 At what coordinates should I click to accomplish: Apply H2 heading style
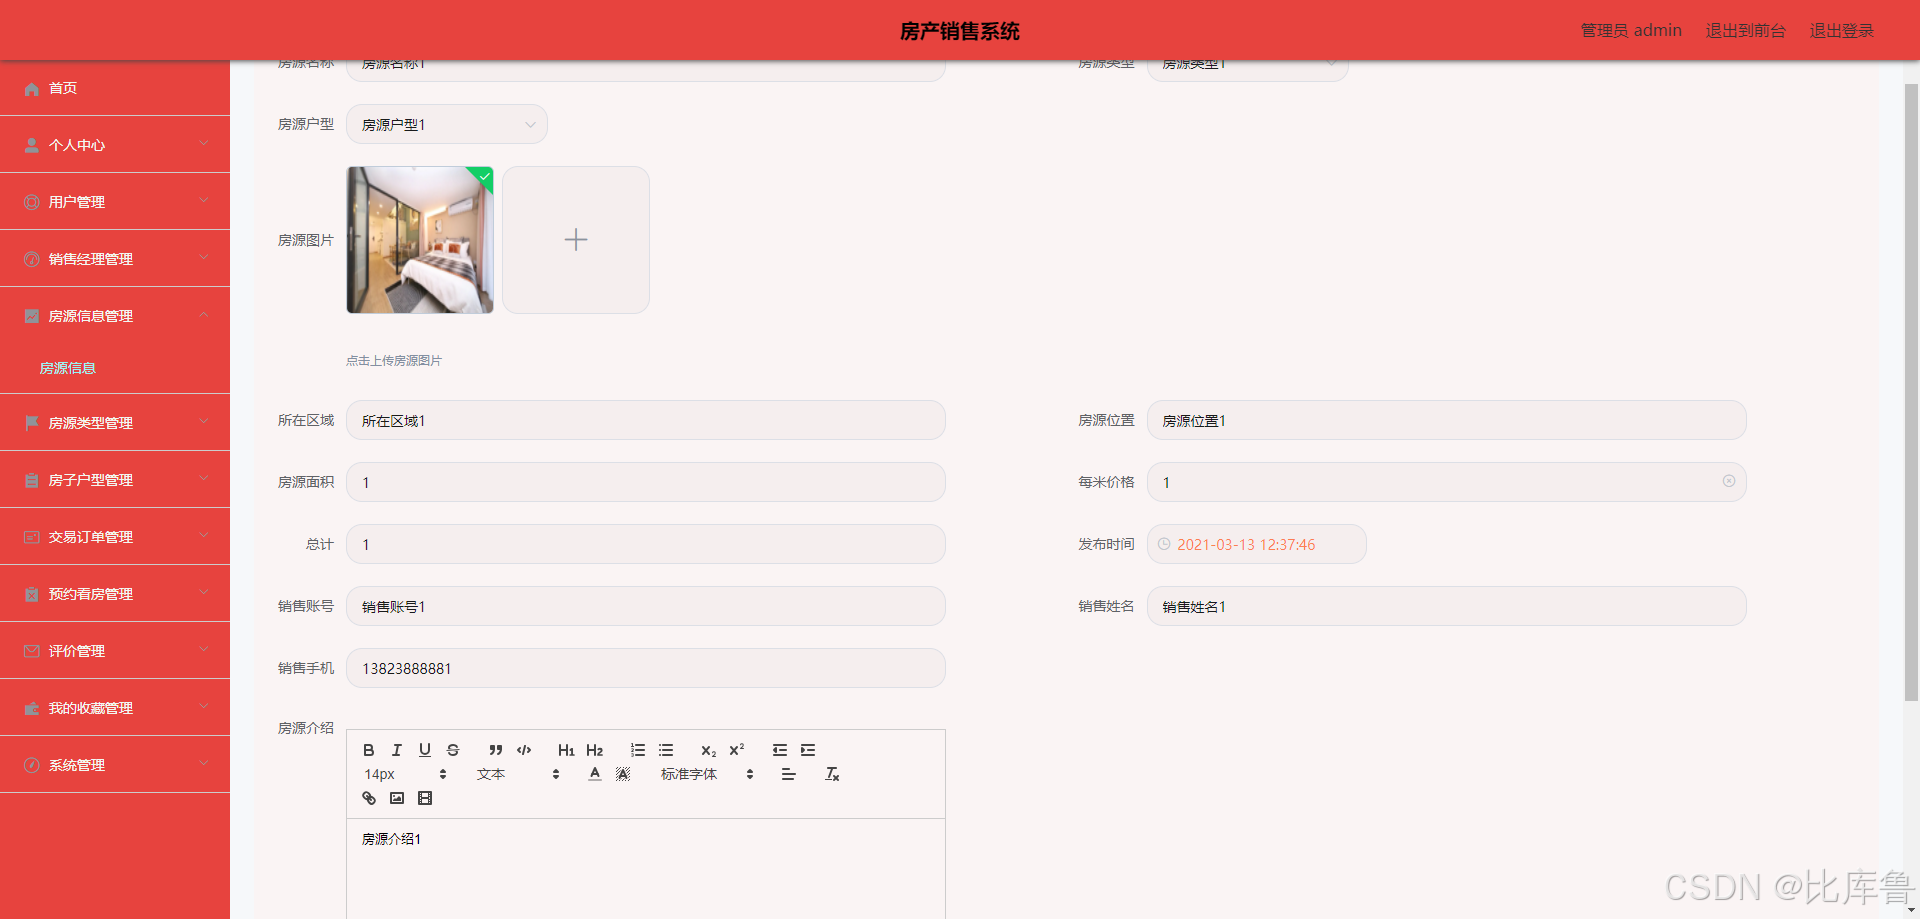(595, 750)
